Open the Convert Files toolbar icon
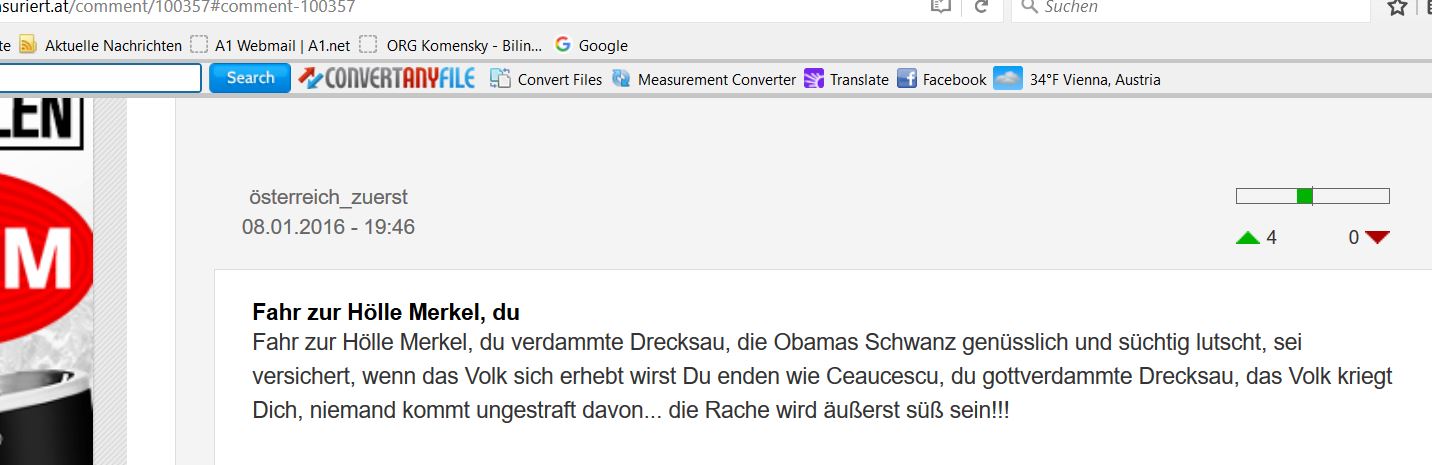 click(x=500, y=79)
